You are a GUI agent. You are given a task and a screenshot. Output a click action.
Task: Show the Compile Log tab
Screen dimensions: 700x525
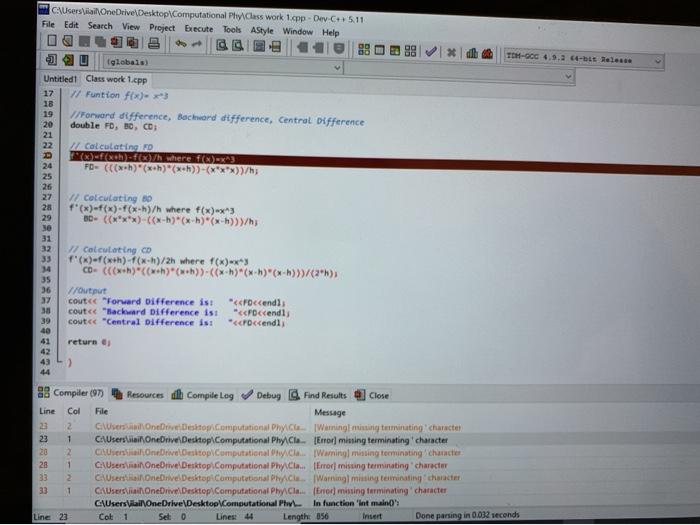pyautogui.click(x=203, y=395)
